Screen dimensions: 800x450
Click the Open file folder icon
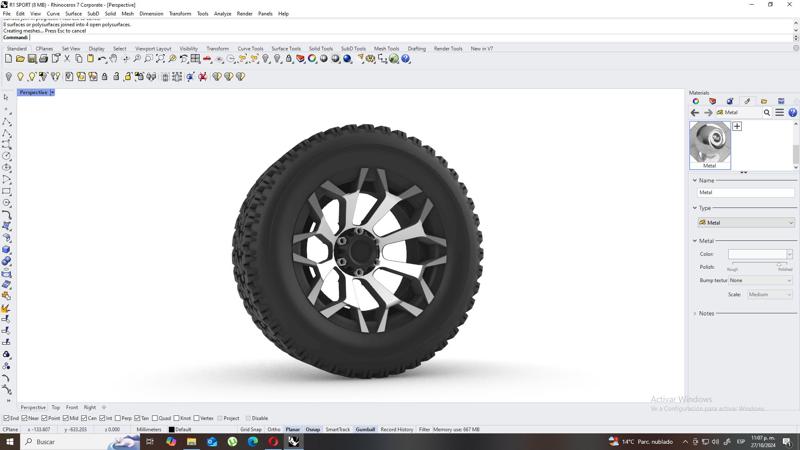[20, 59]
